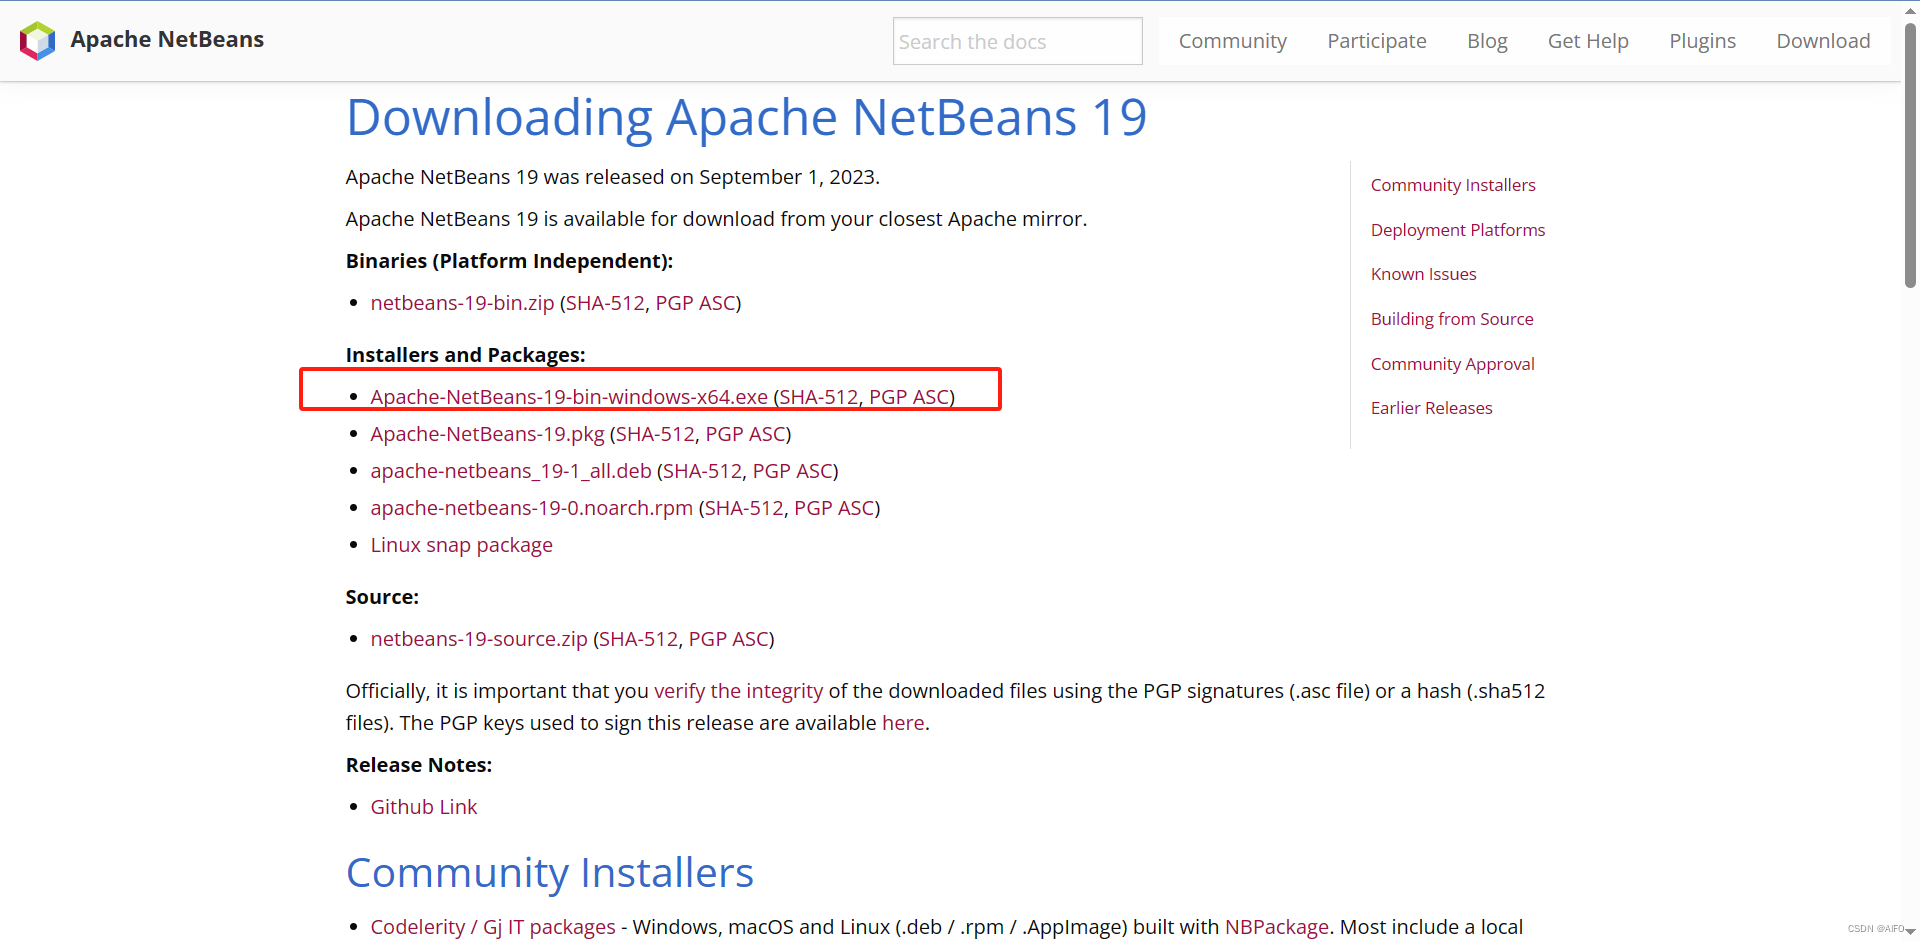Click the Apache NetBeans cube logo icon
1920x942 pixels.
pos(37,41)
